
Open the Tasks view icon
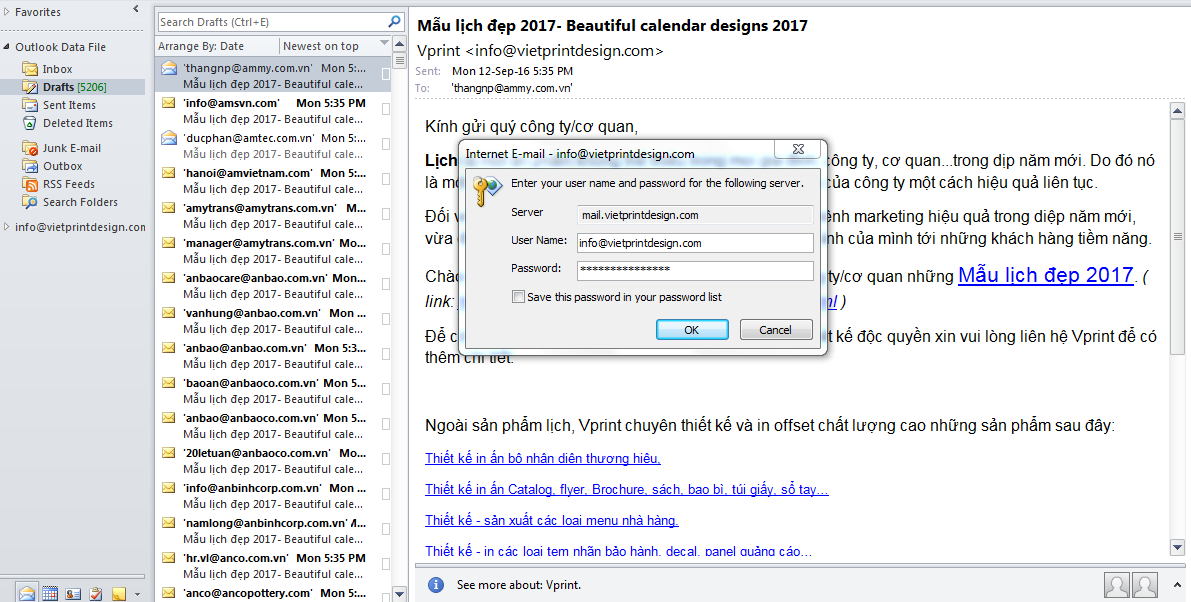[96, 594]
